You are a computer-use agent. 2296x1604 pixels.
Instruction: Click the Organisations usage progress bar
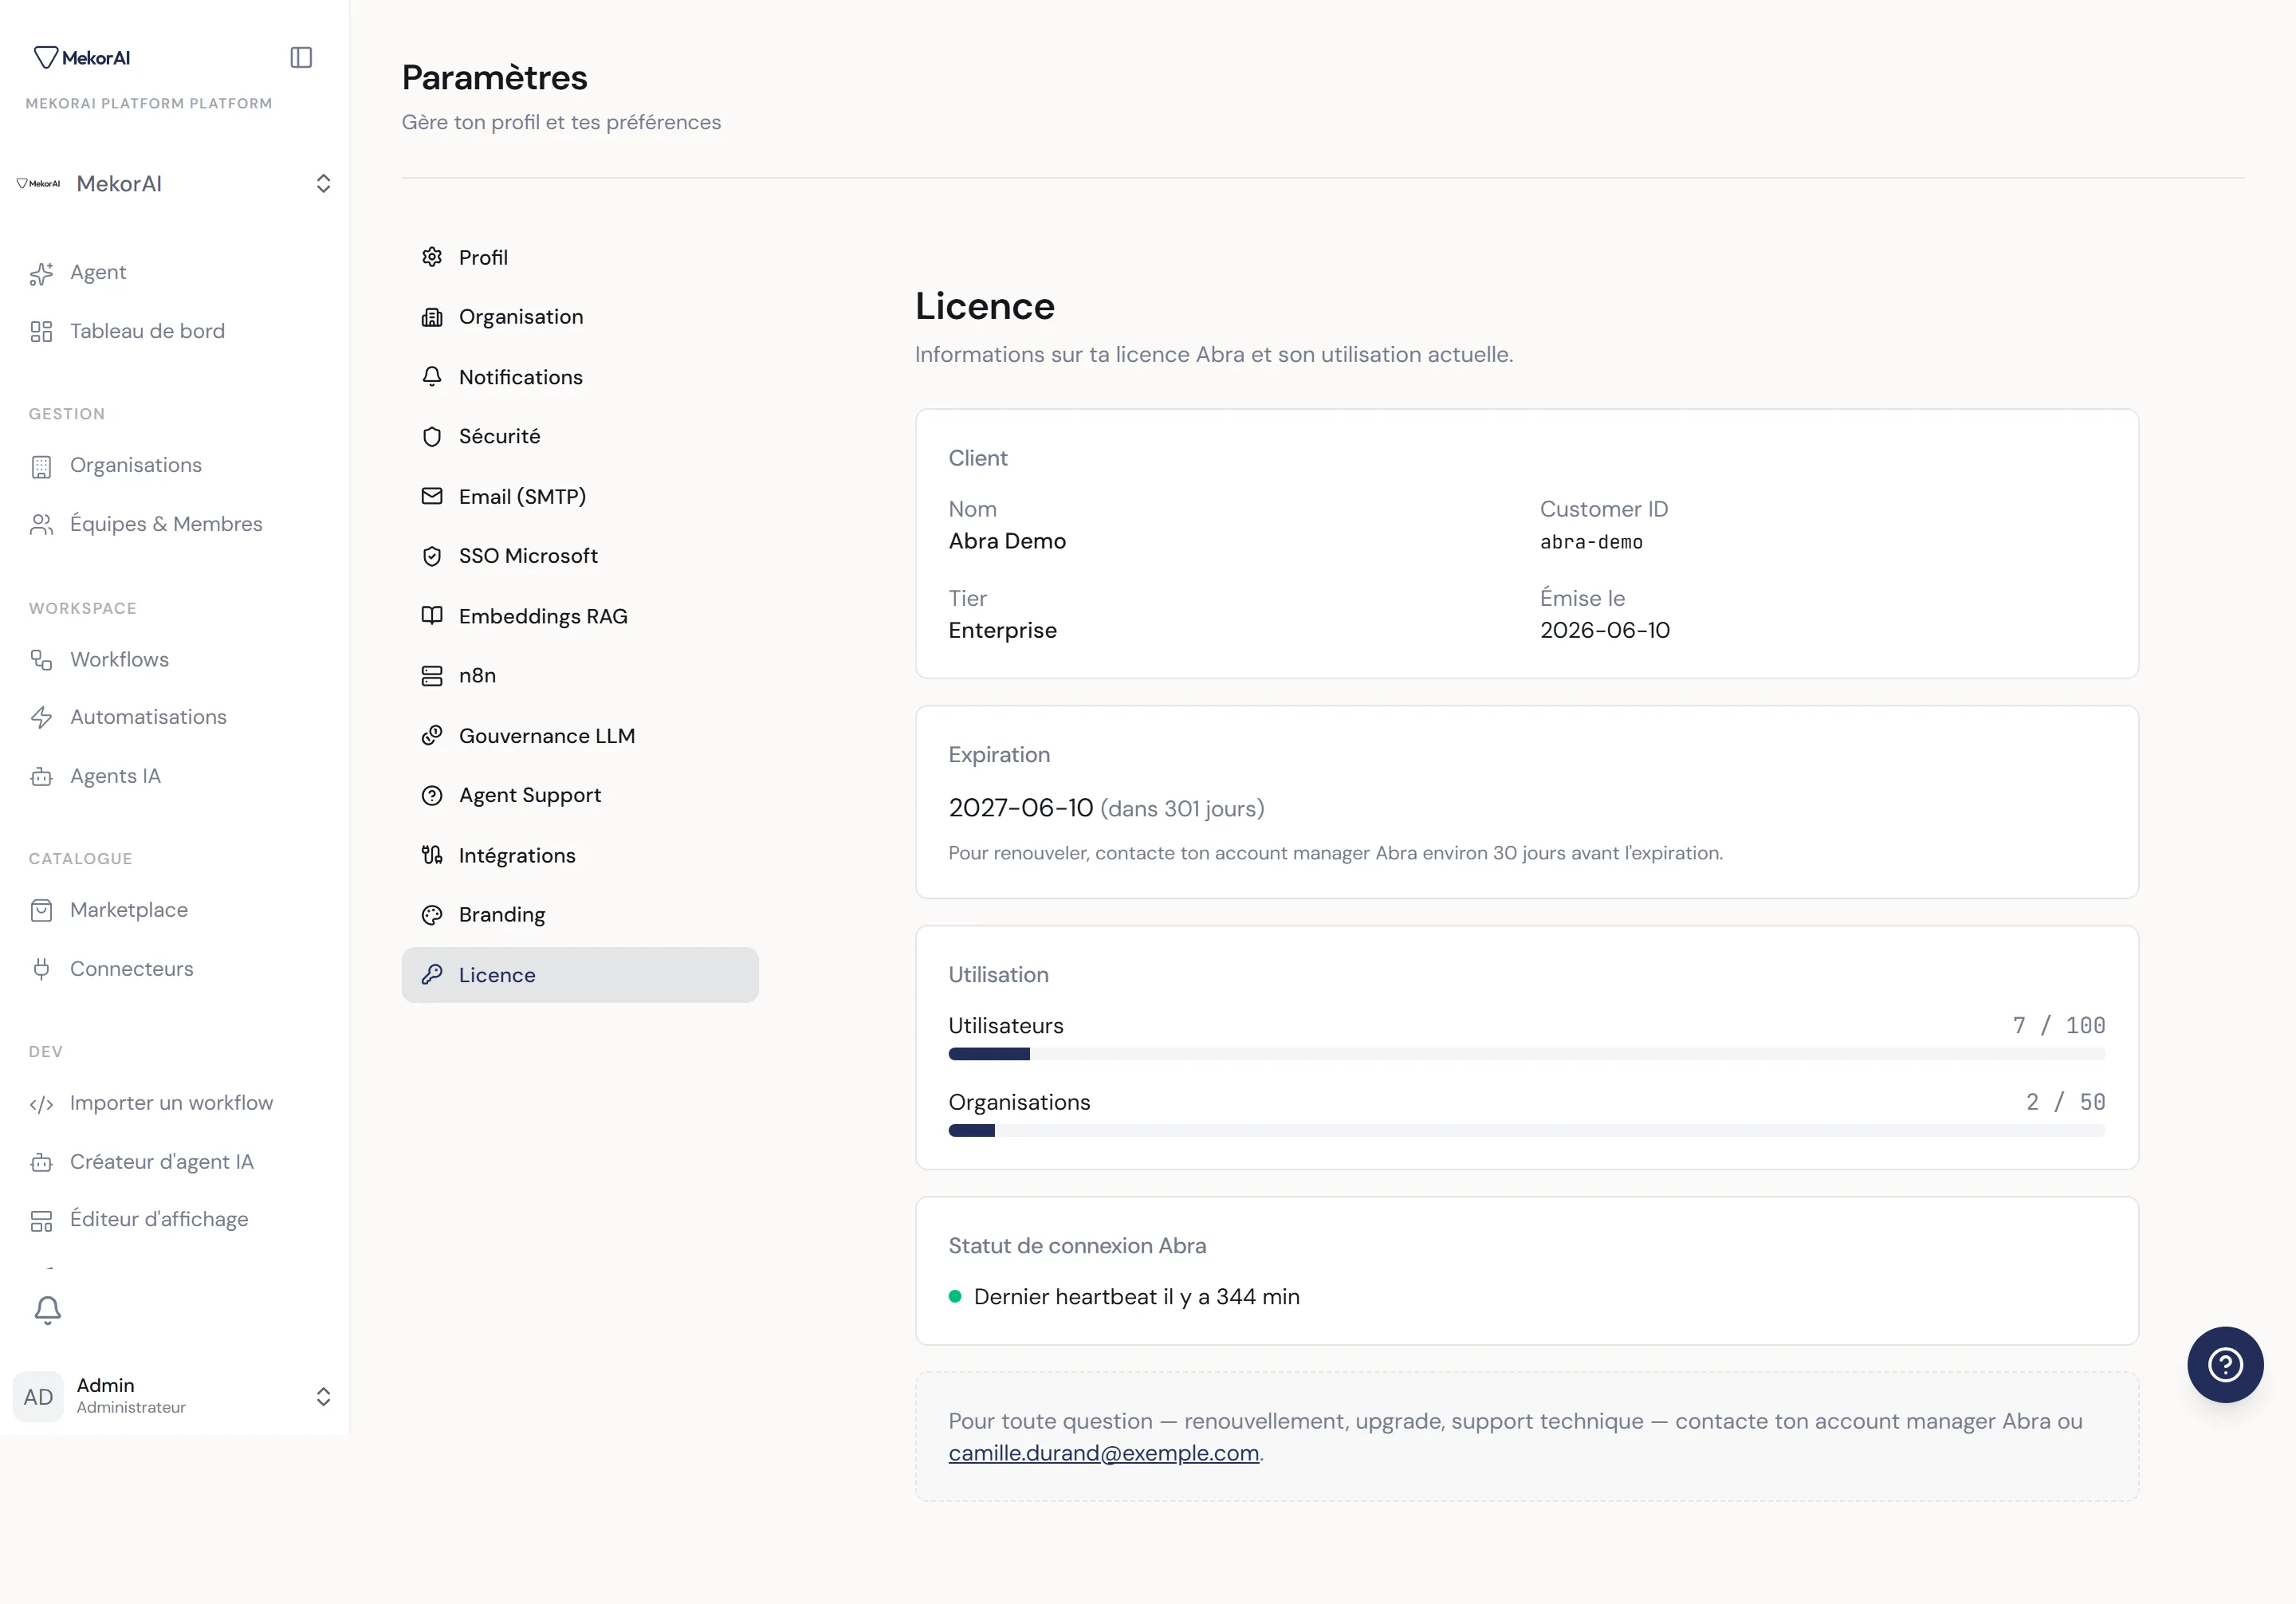tap(1526, 1131)
